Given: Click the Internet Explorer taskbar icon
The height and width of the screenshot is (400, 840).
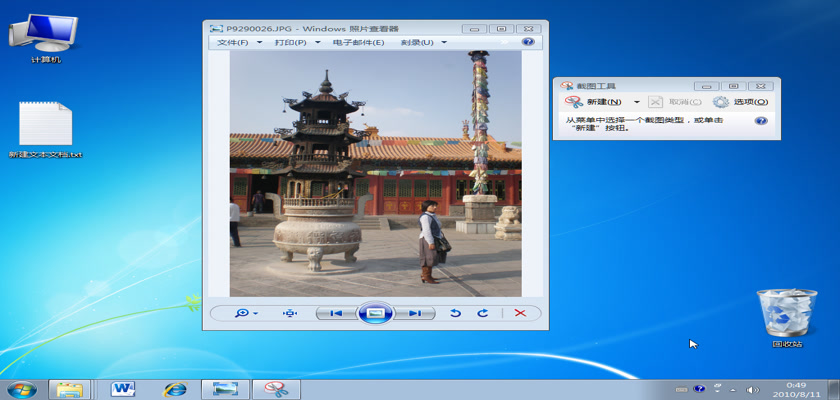Looking at the screenshot, I should tap(175, 388).
